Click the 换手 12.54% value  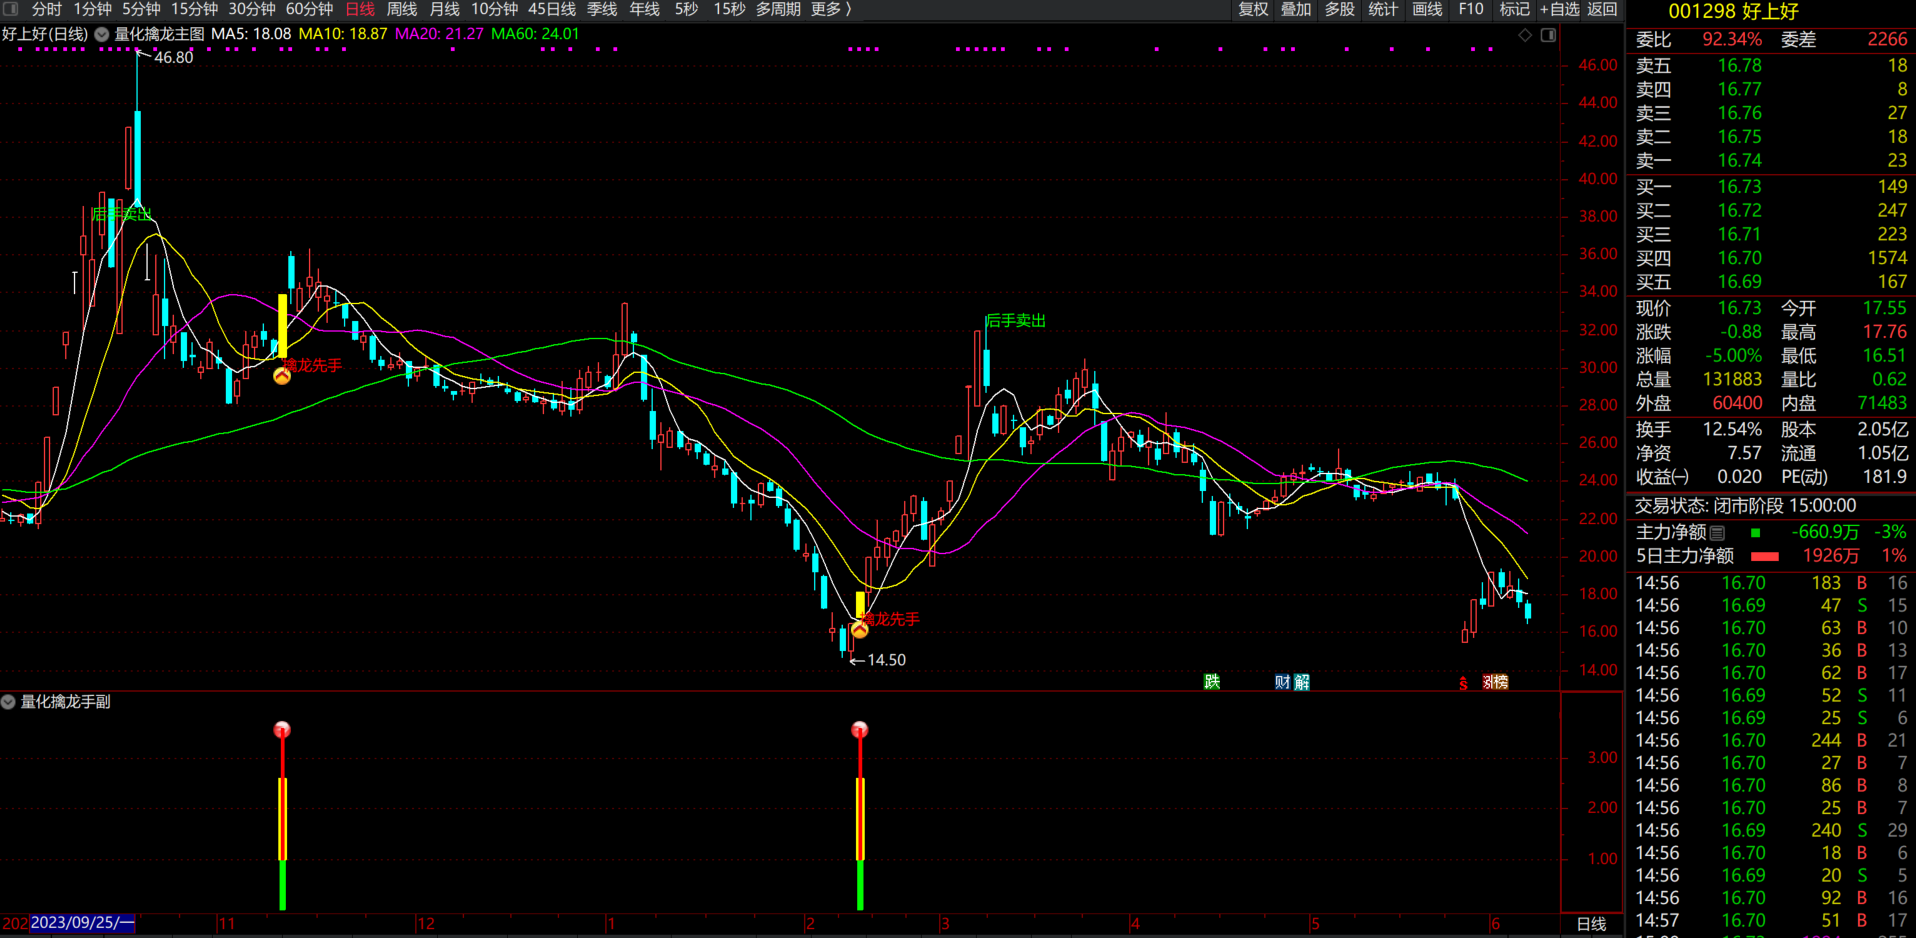(x=1732, y=430)
